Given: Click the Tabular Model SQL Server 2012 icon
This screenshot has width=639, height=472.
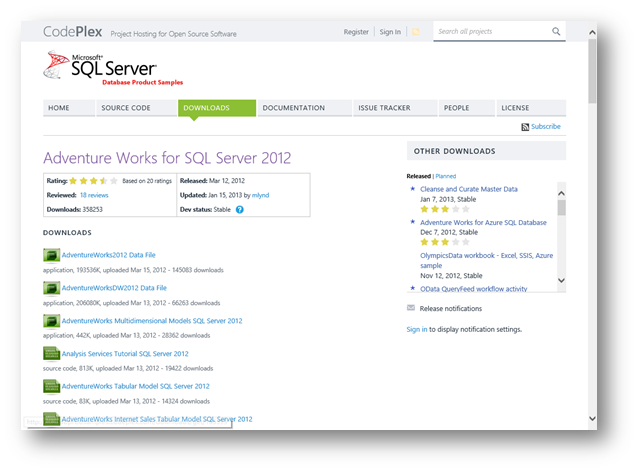Looking at the screenshot, I should point(51,386).
